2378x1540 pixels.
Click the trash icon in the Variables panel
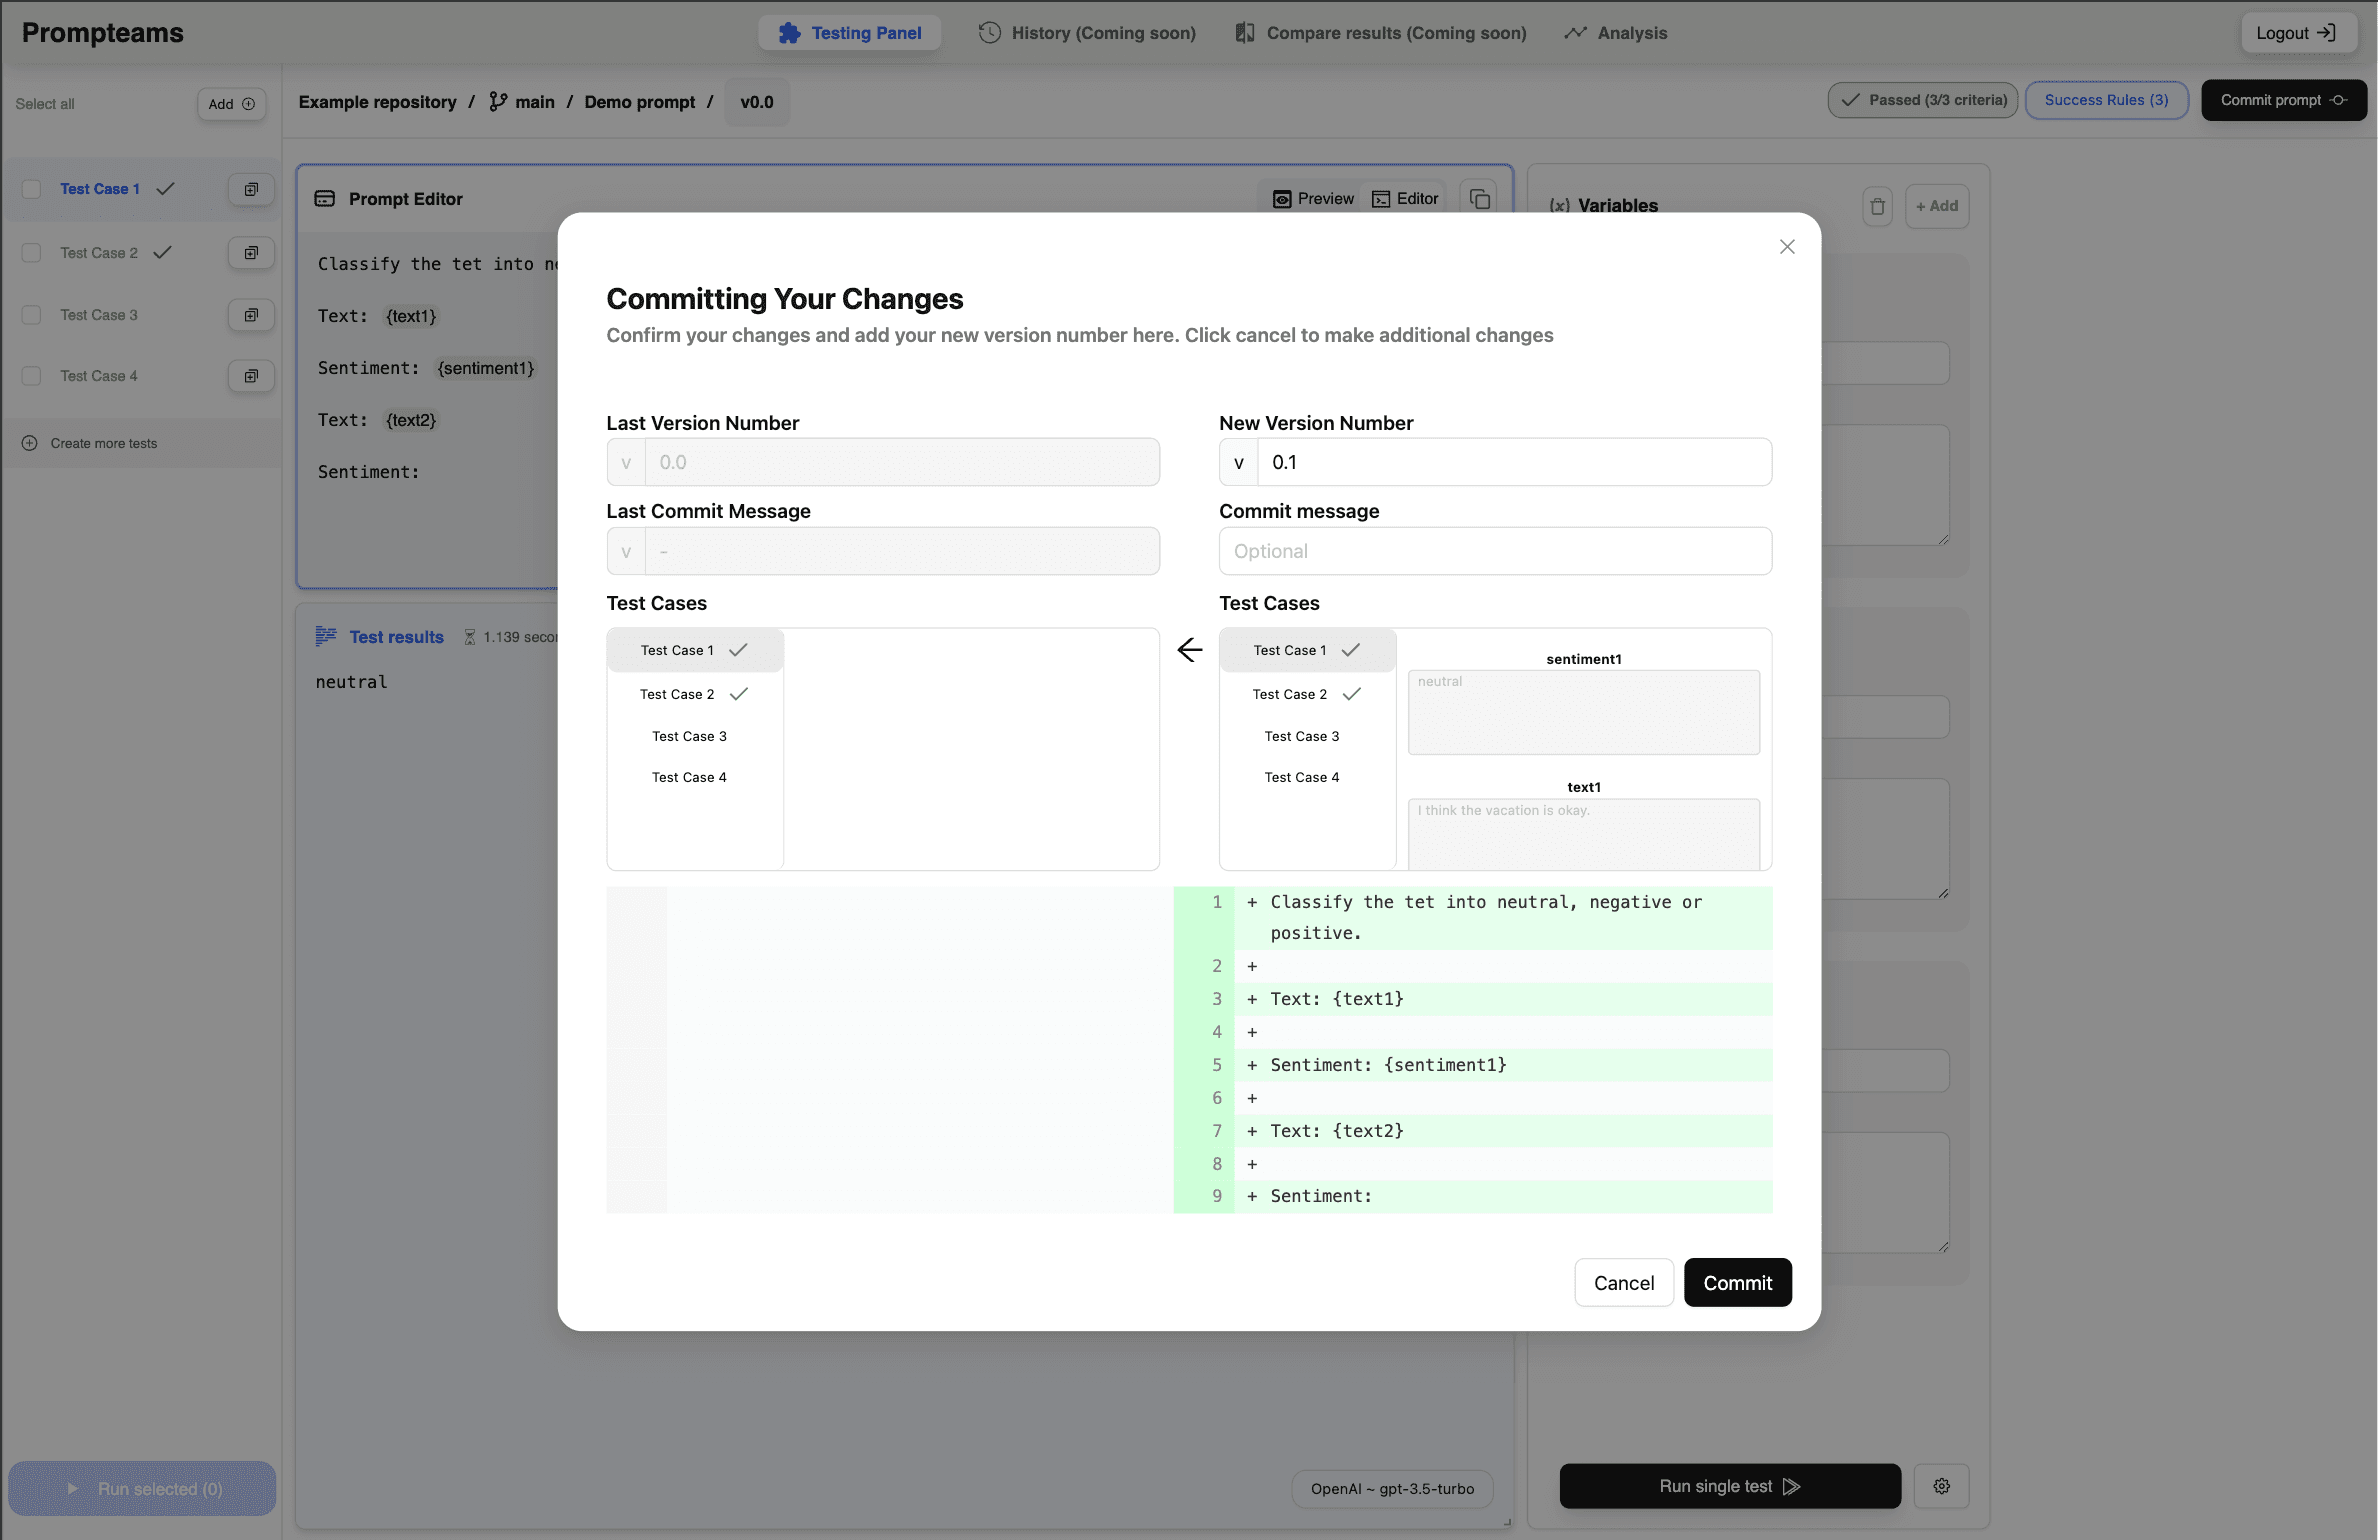(1877, 206)
